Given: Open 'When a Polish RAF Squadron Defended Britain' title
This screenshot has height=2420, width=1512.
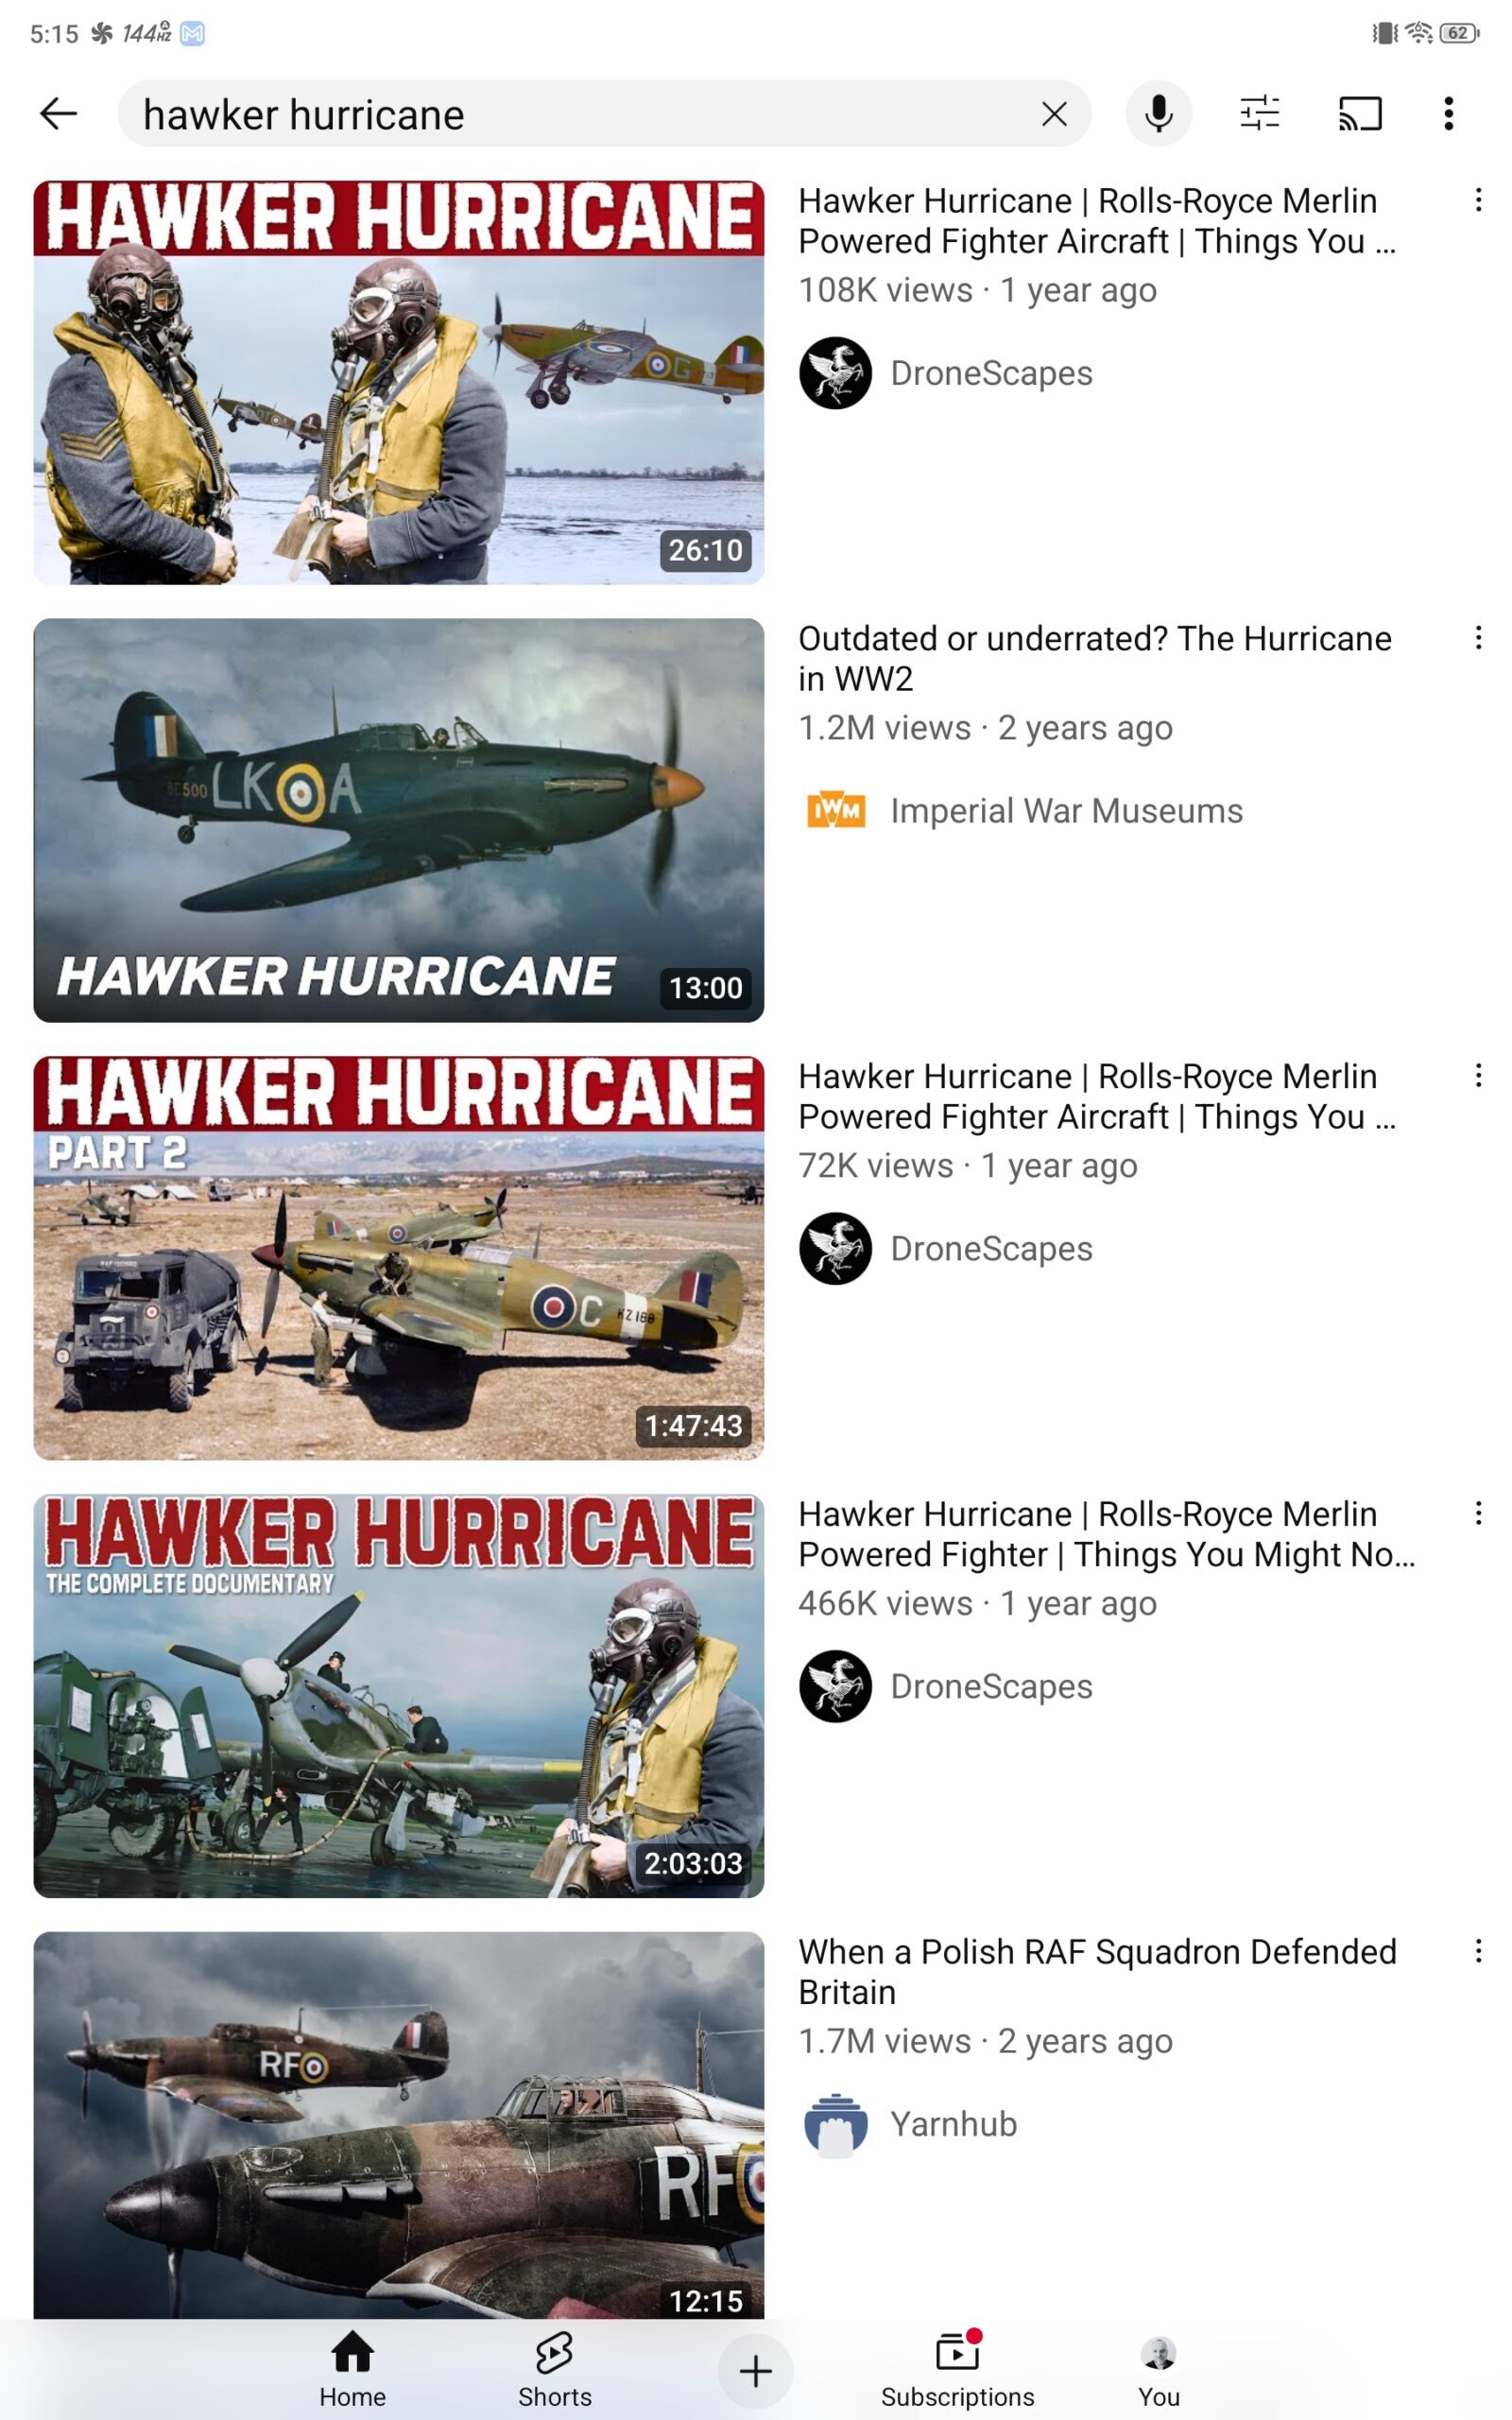Looking at the screenshot, I should tap(1097, 1972).
